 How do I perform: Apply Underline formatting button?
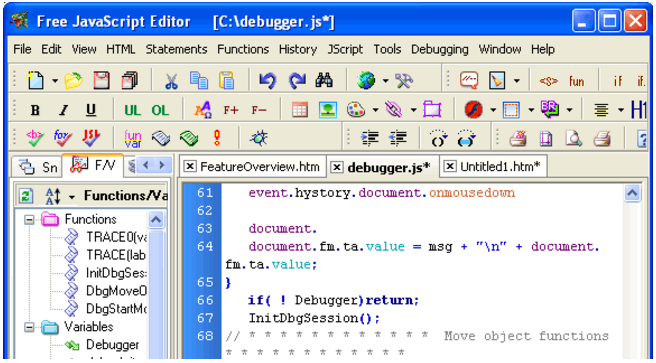[91, 110]
